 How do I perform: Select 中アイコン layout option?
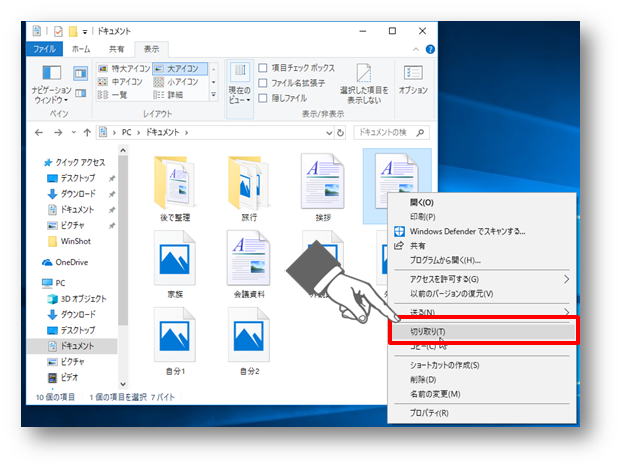[x=120, y=82]
